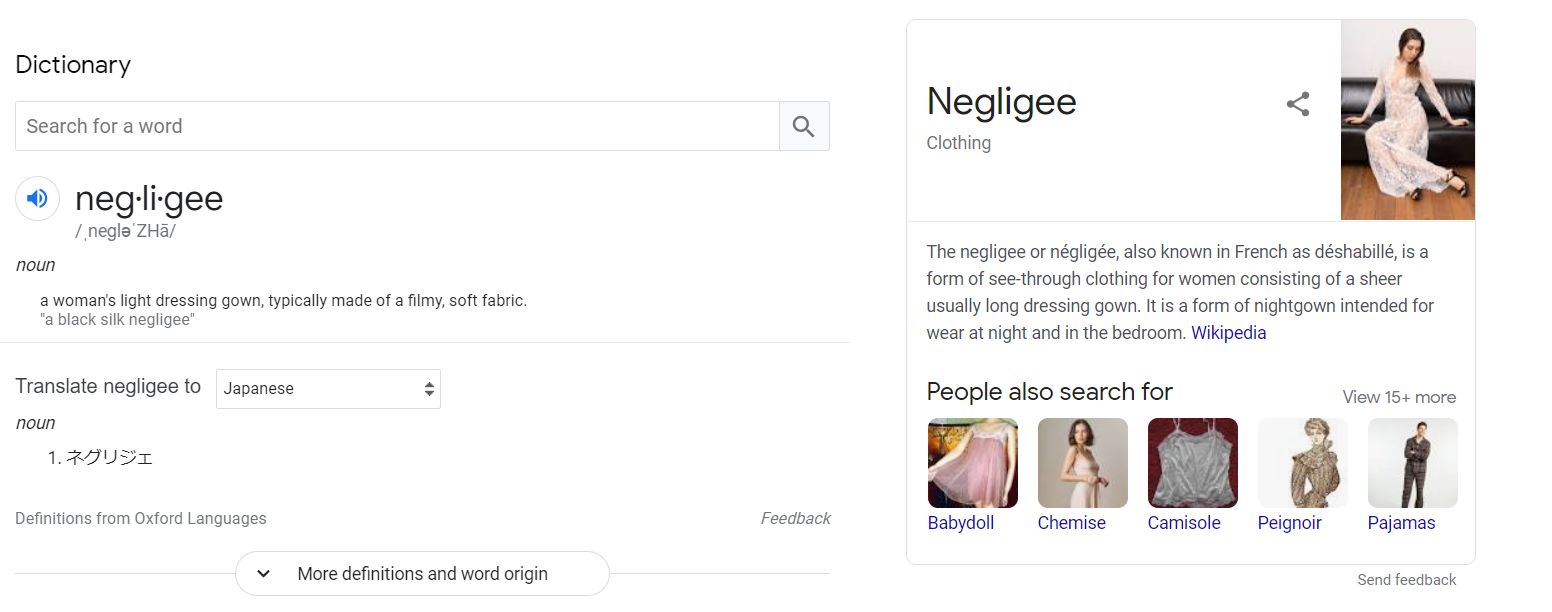Click the Chemise text link
Viewport: 1552px width, 612px height.
point(1071,523)
